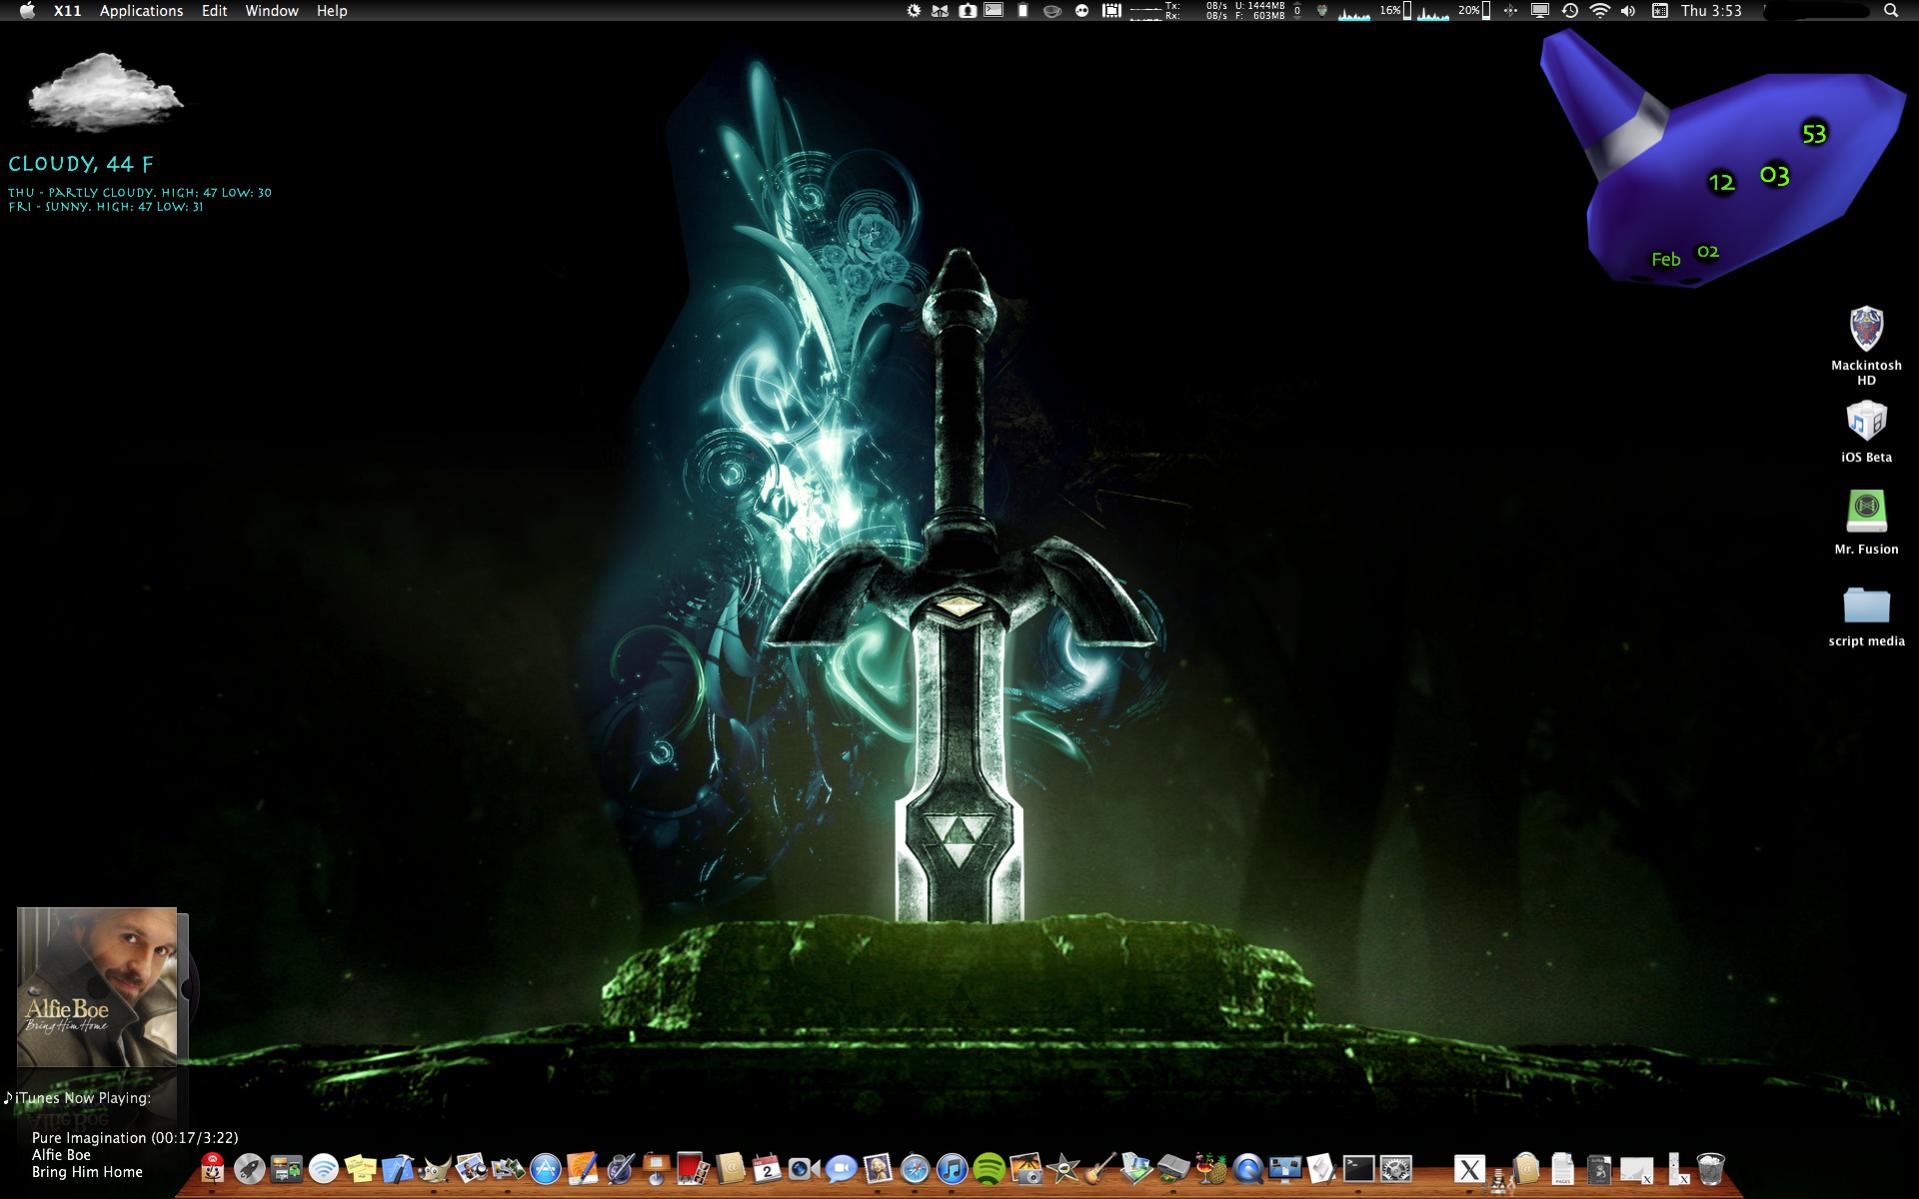The height and width of the screenshot is (1199, 1919).
Task: Click the Alfie Boe album artwork
Action: pyautogui.click(x=97, y=987)
